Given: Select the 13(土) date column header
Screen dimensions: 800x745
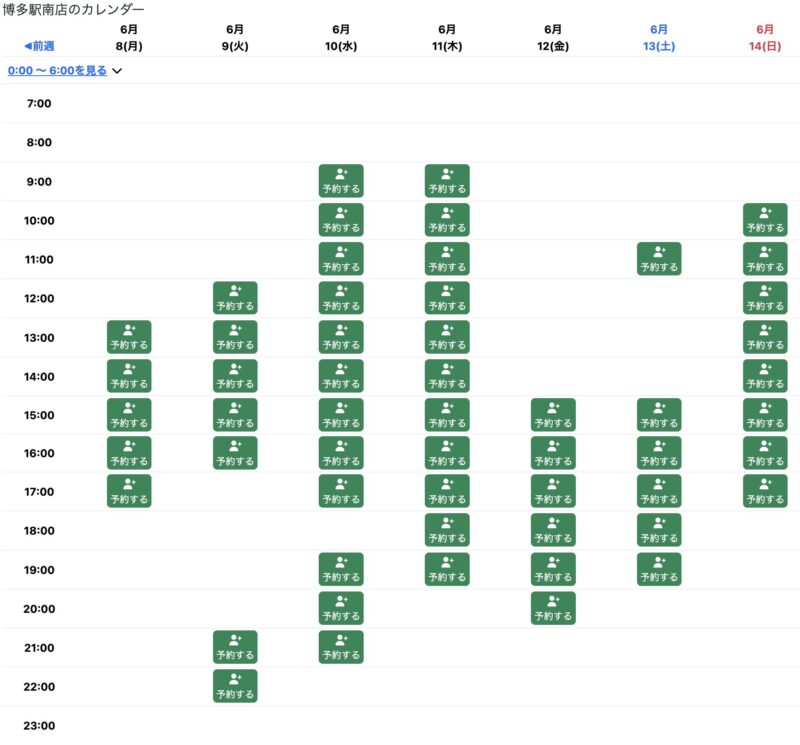Looking at the screenshot, I should pyautogui.click(x=659, y=38).
